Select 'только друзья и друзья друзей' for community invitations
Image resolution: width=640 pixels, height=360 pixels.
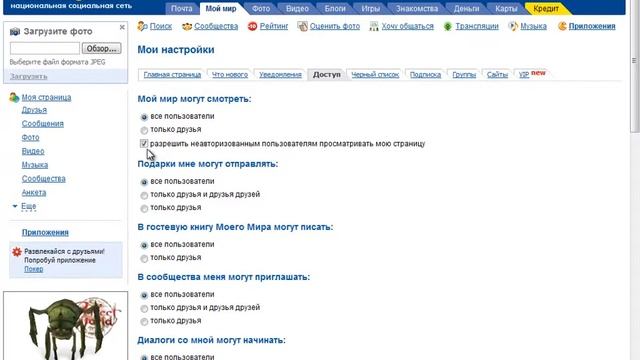point(144,309)
